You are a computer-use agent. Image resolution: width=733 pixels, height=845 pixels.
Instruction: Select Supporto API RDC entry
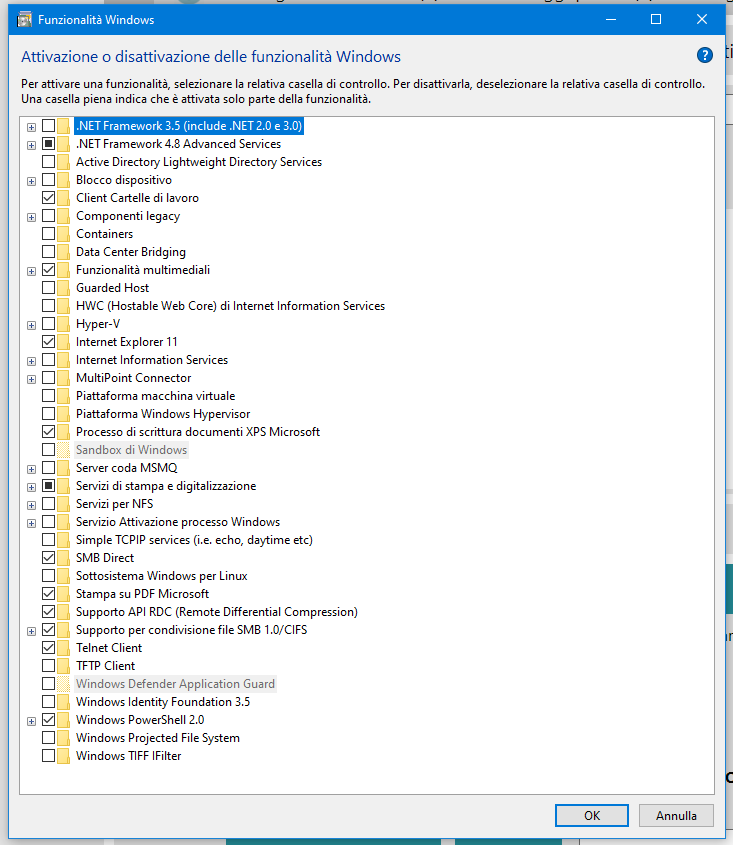(x=217, y=612)
